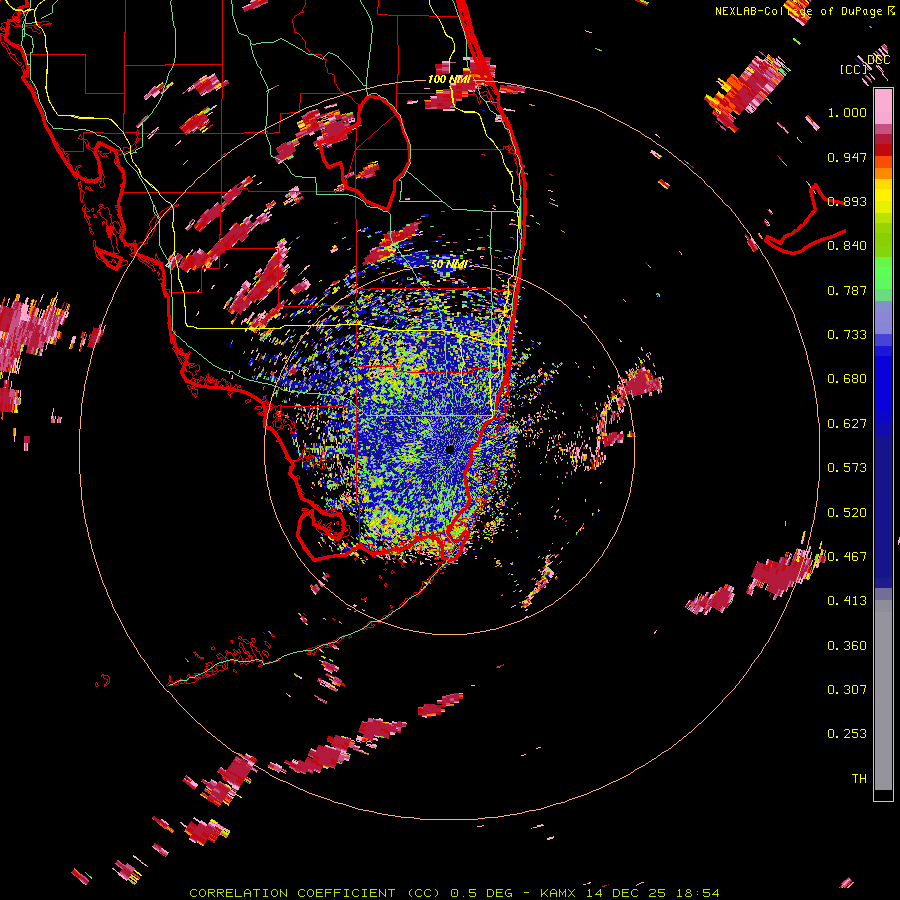Click the 100 NMI range ring label
Viewport: 900px width, 900px height.
(449, 79)
